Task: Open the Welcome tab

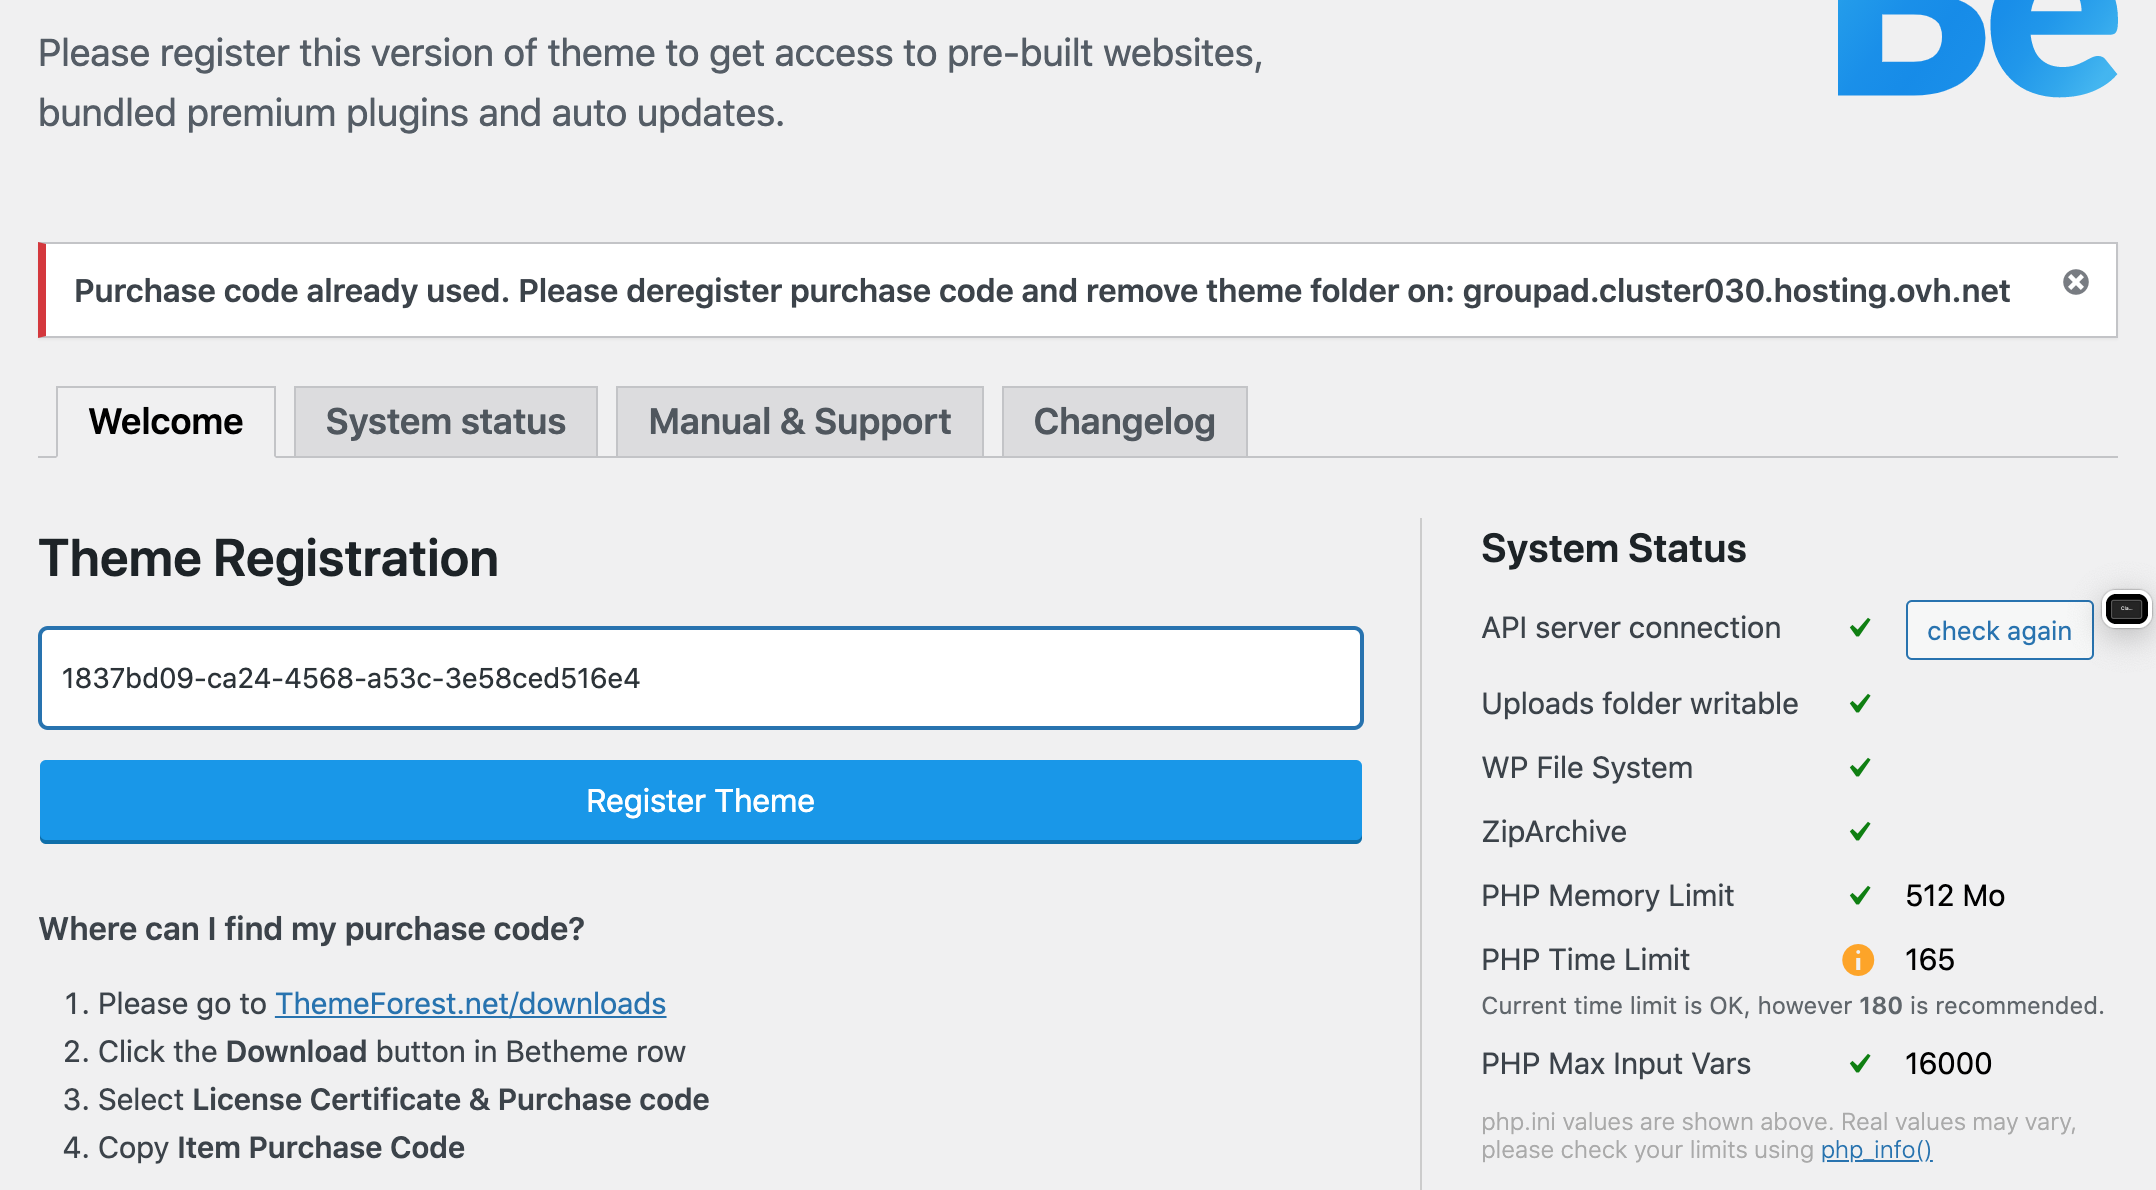Action: (x=166, y=422)
